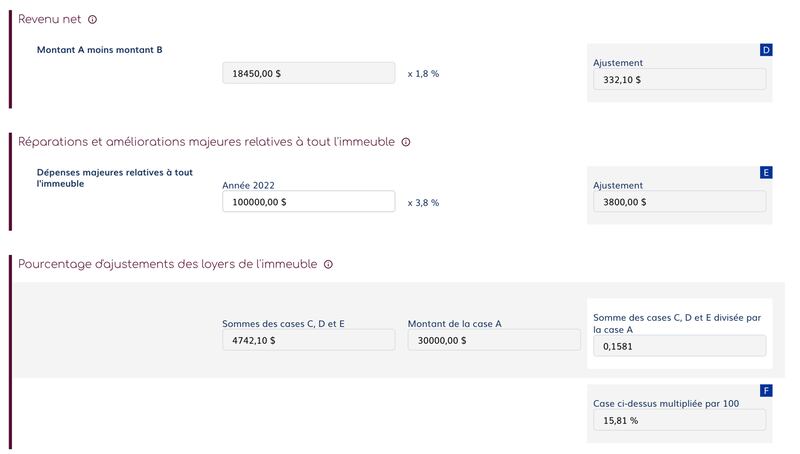
Task: Click the blue D case badge
Action: click(x=766, y=50)
